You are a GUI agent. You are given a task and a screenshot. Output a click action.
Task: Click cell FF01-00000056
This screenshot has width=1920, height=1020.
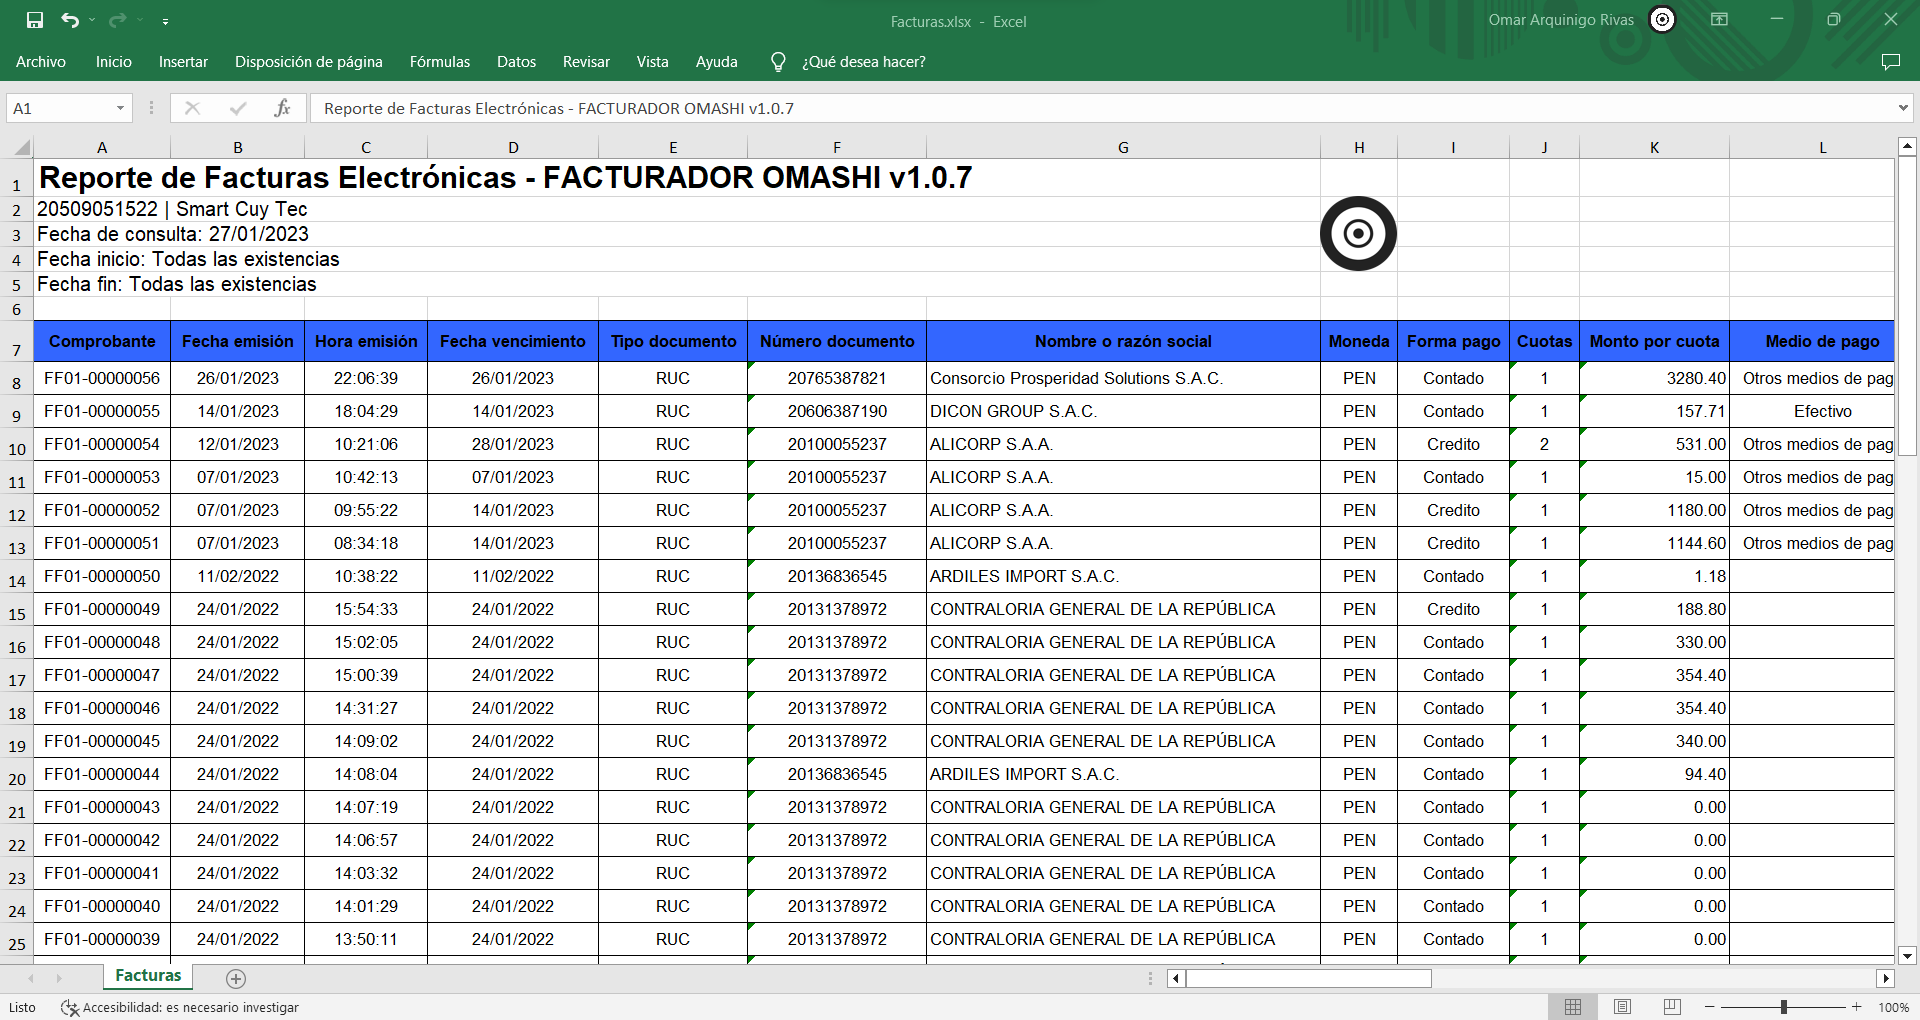click(x=102, y=378)
